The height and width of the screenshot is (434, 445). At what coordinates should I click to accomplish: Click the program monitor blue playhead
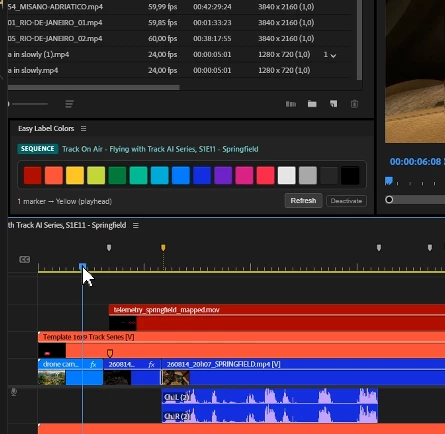click(389, 181)
